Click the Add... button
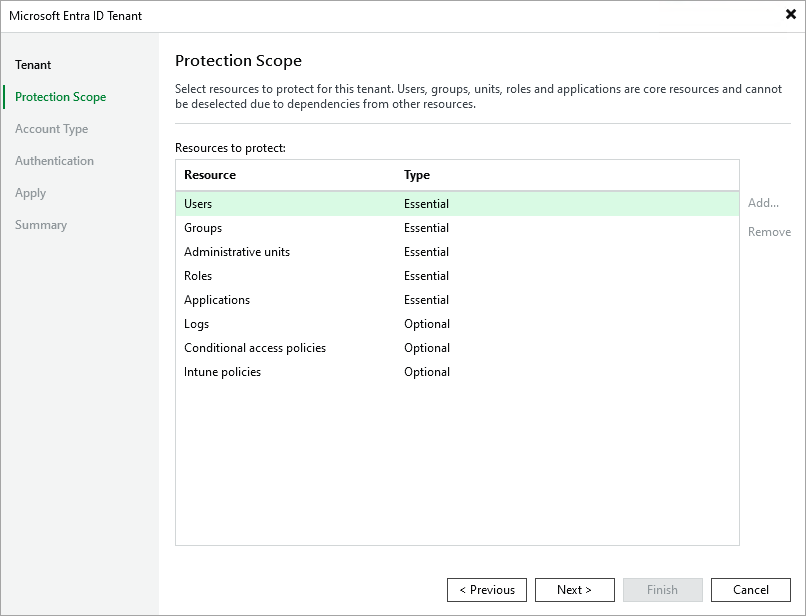 click(763, 203)
